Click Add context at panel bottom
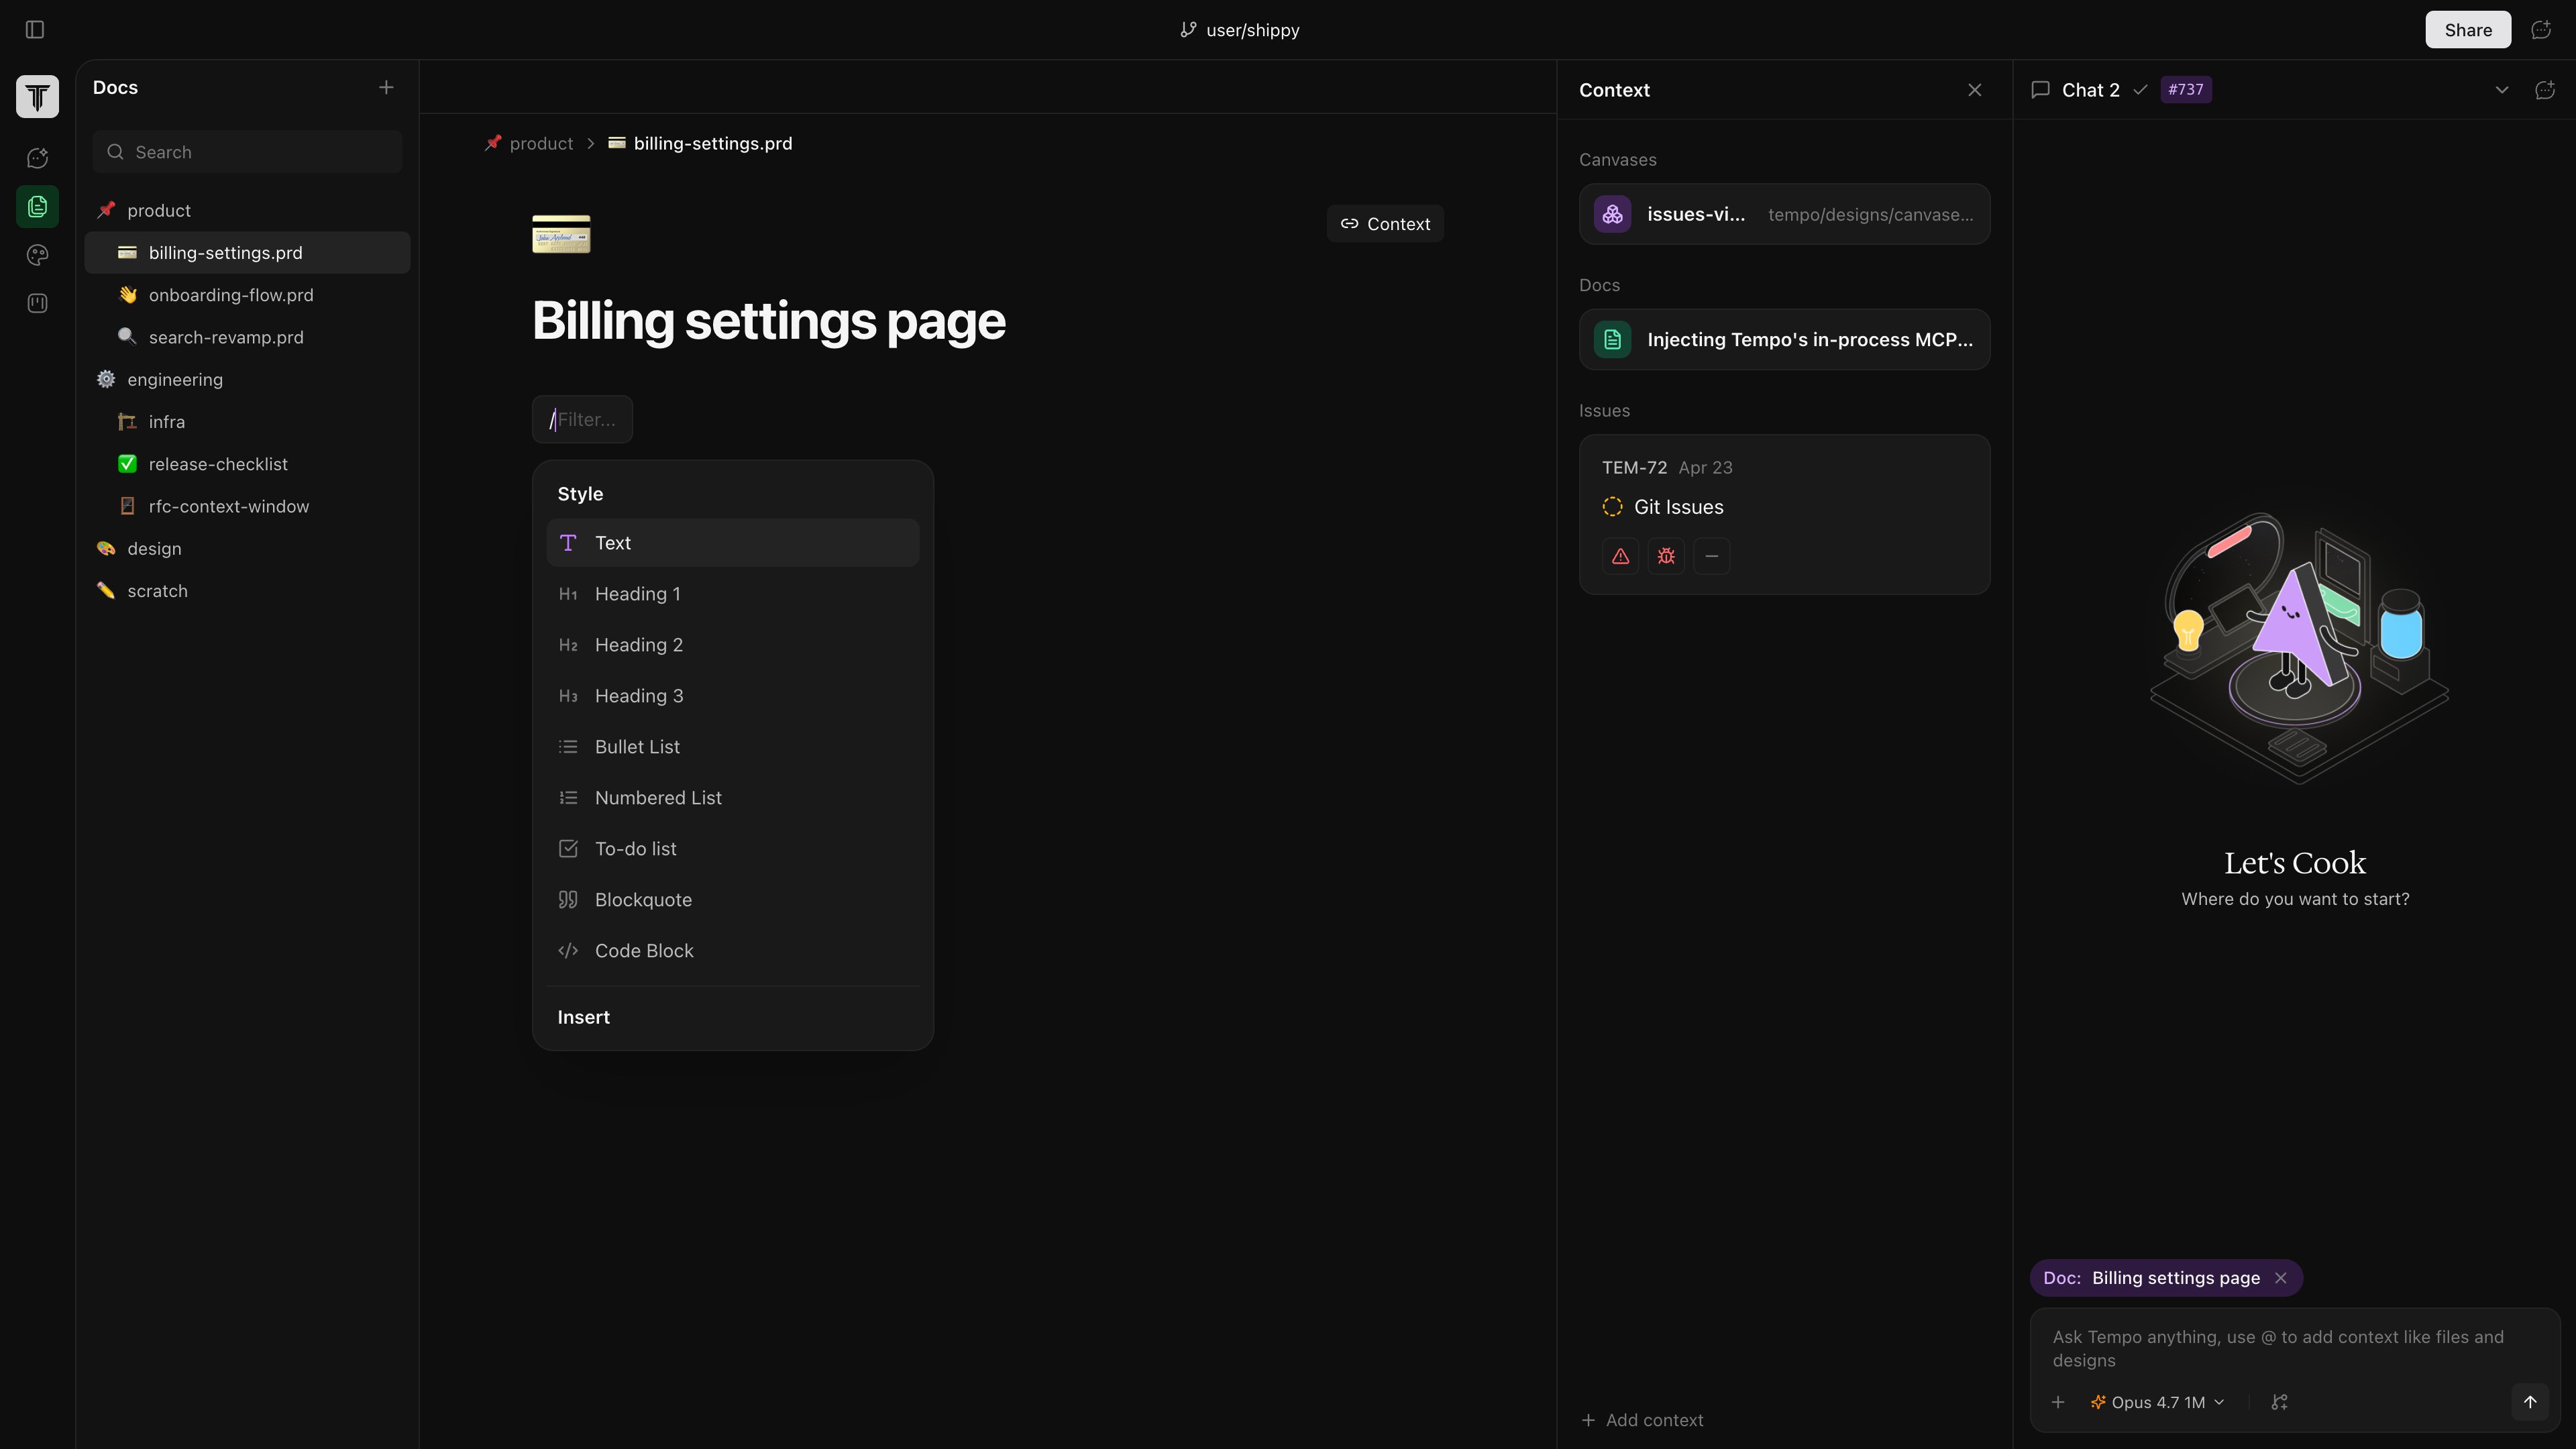 (1642, 1420)
